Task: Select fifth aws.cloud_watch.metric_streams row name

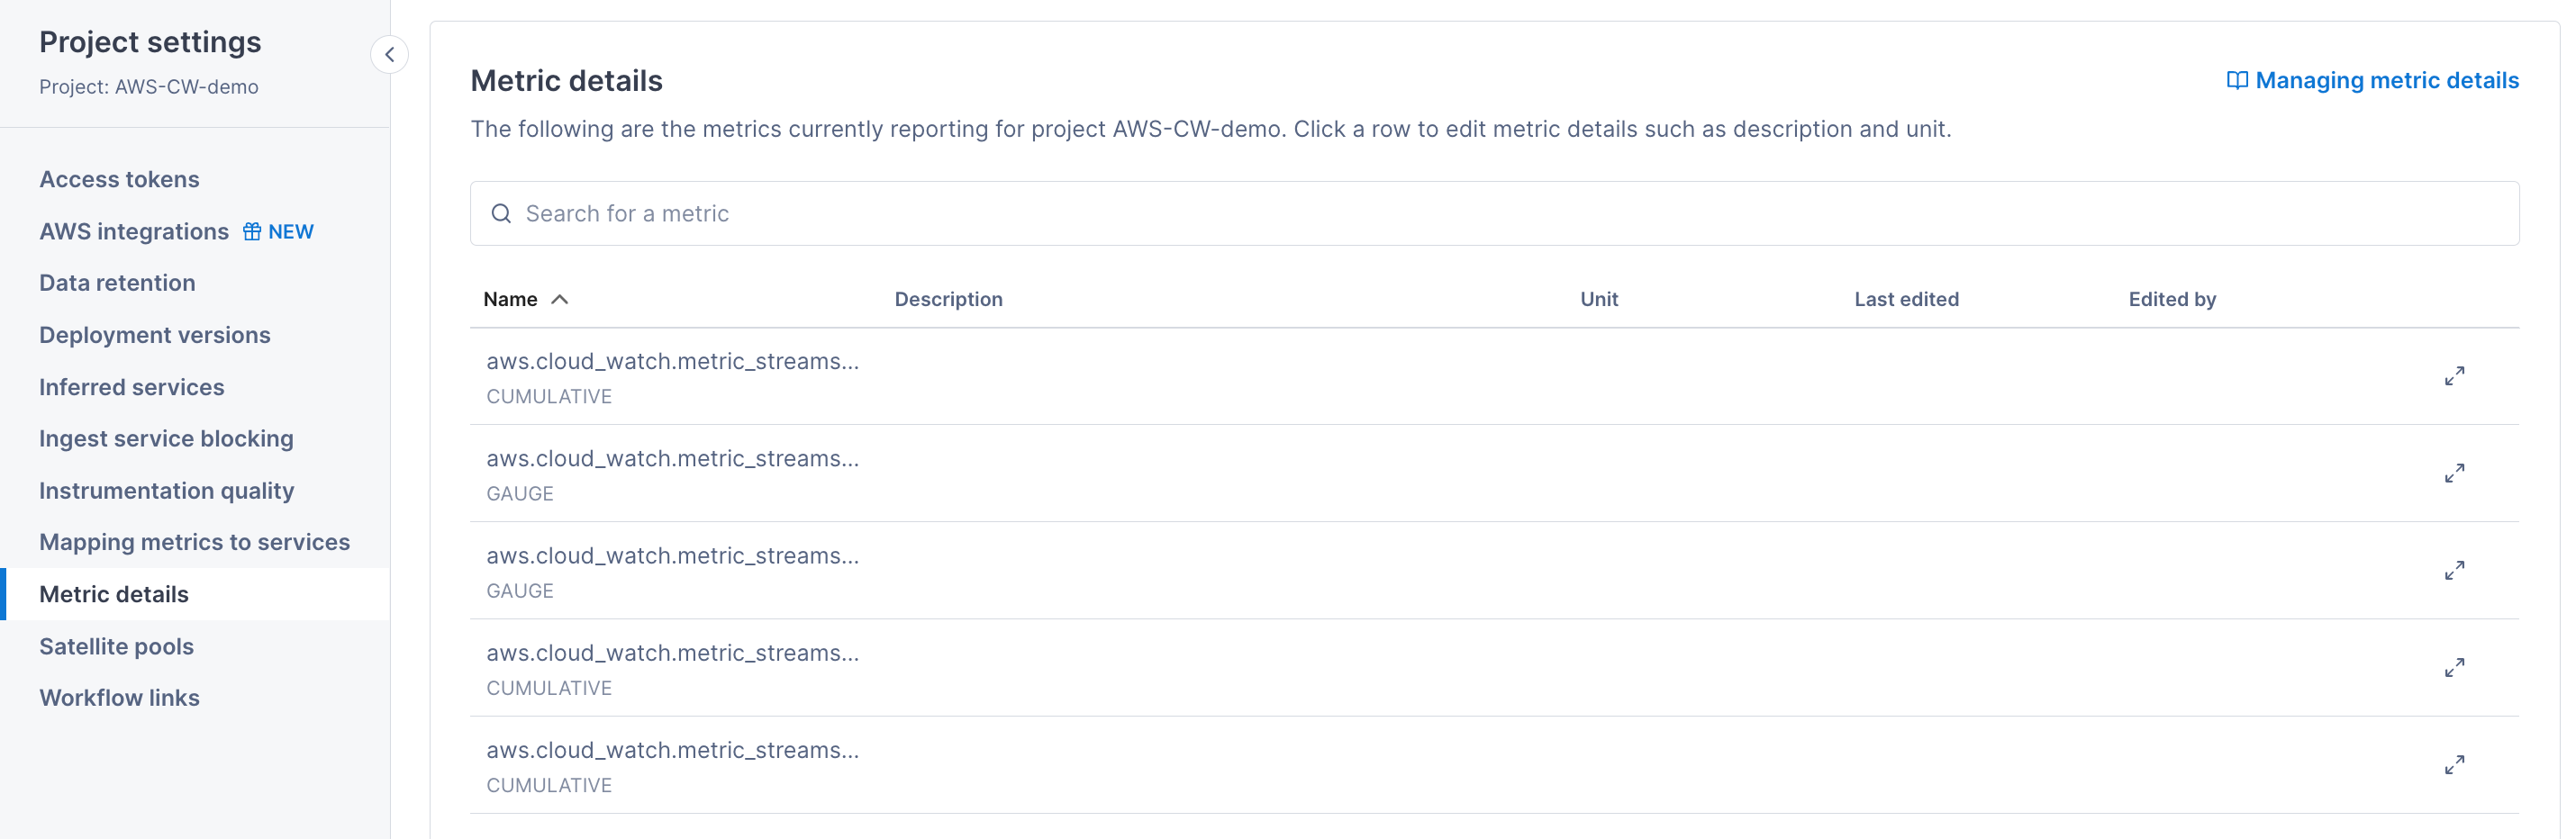Action: tap(672, 750)
